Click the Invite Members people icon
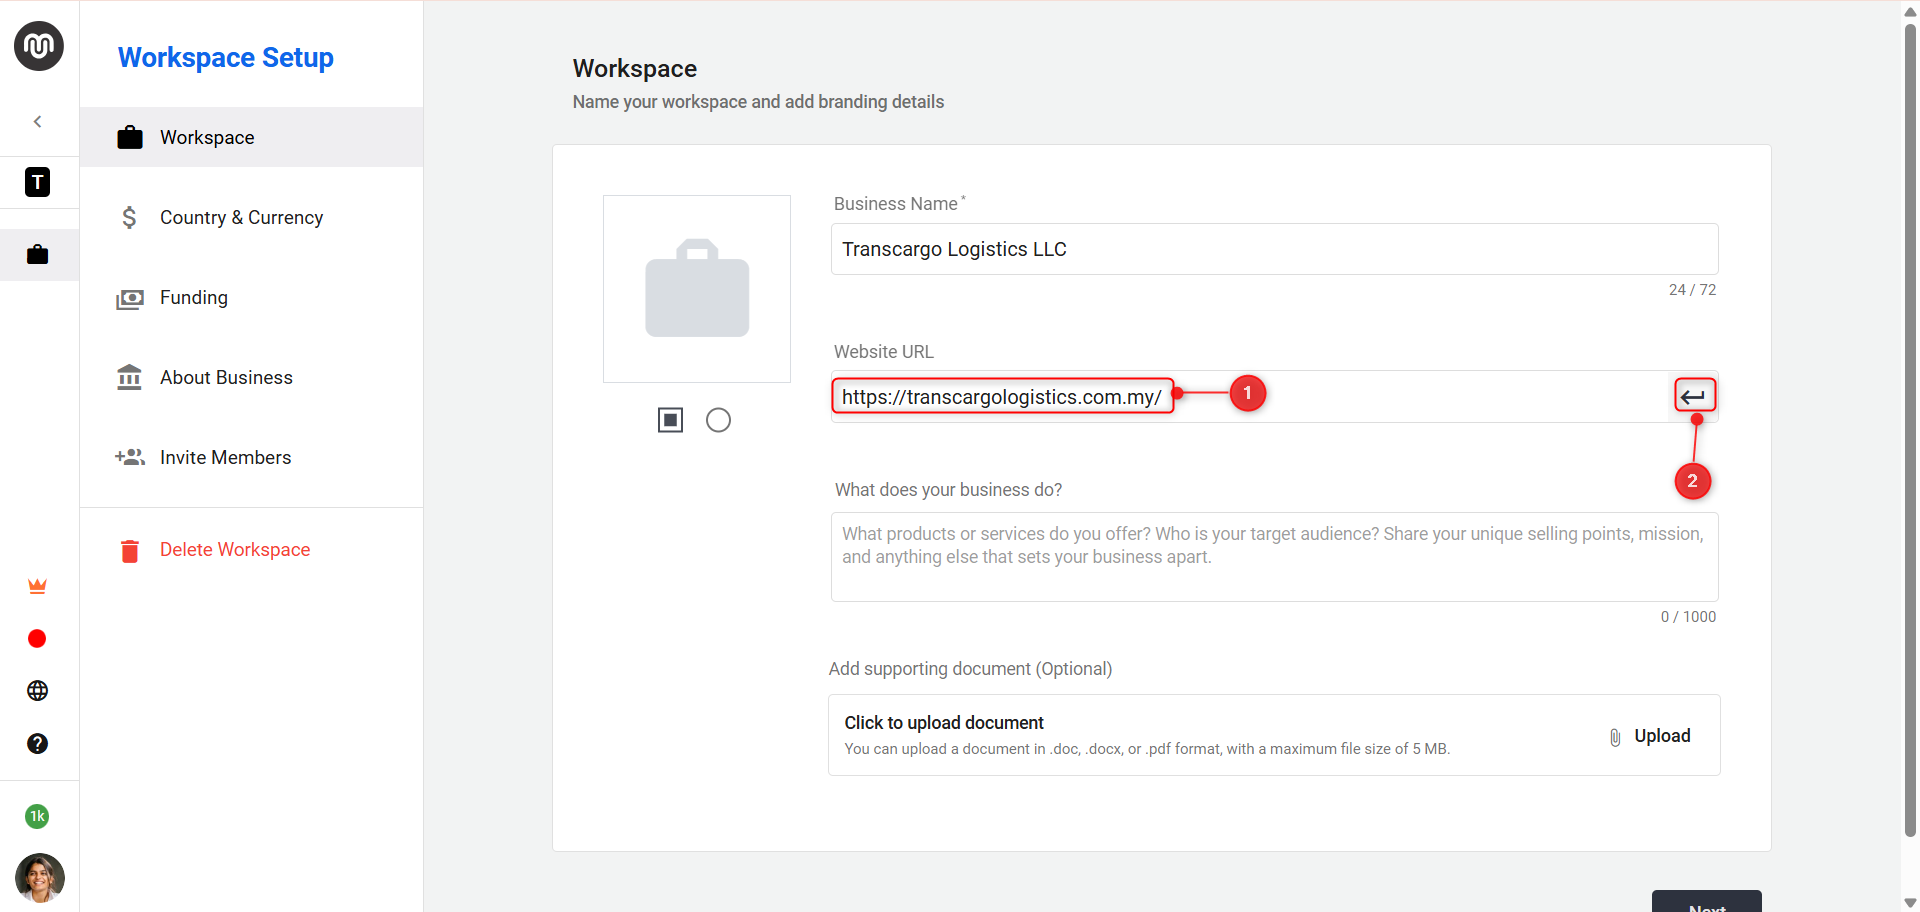This screenshot has width=1920, height=912. click(x=130, y=457)
